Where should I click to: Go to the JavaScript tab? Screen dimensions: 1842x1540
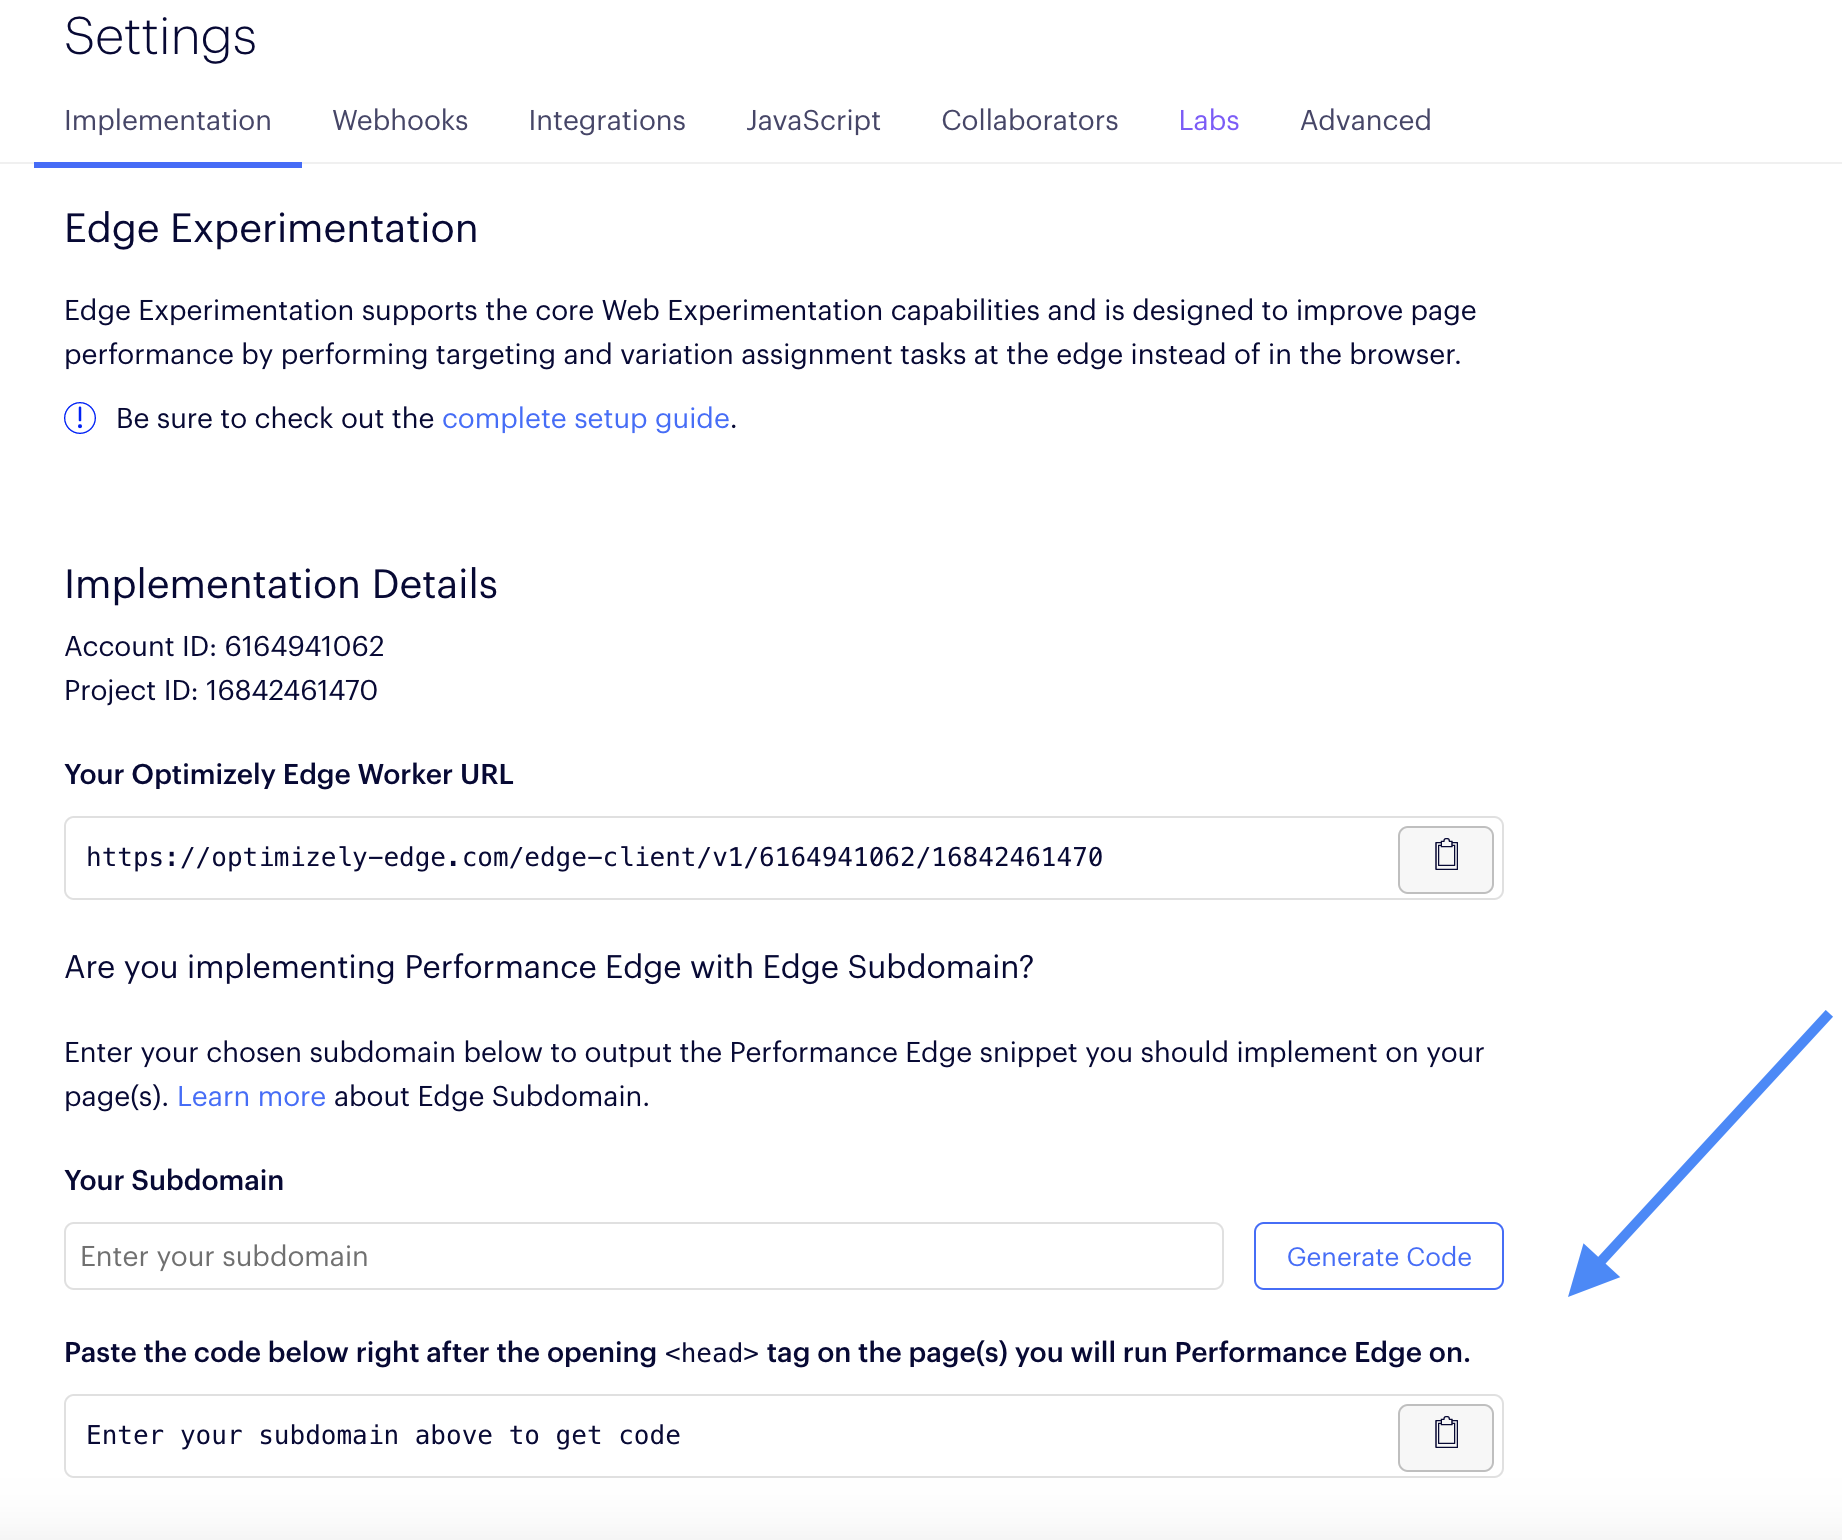pos(813,121)
